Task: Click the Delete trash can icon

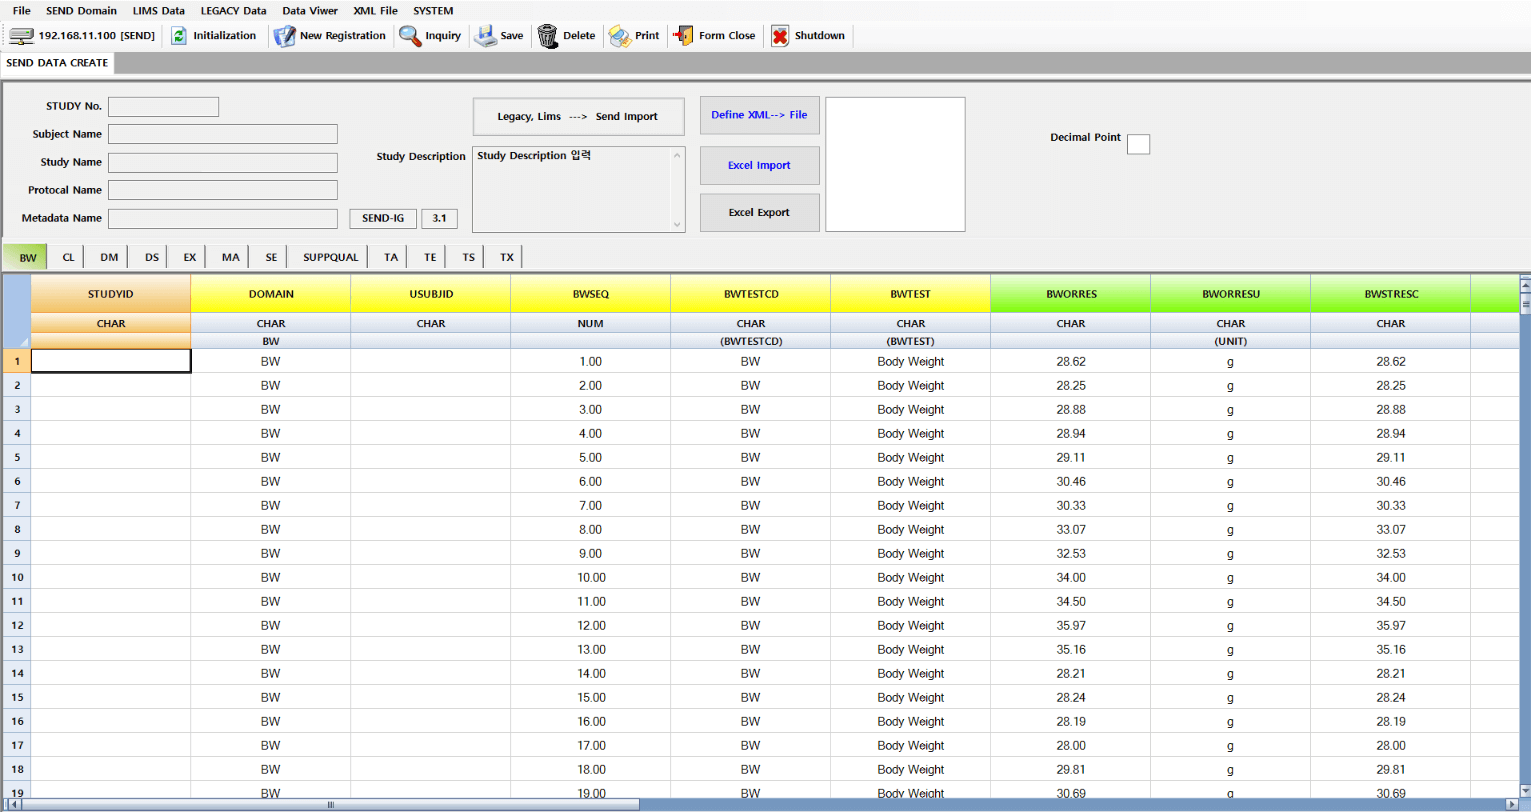Action: (548, 36)
